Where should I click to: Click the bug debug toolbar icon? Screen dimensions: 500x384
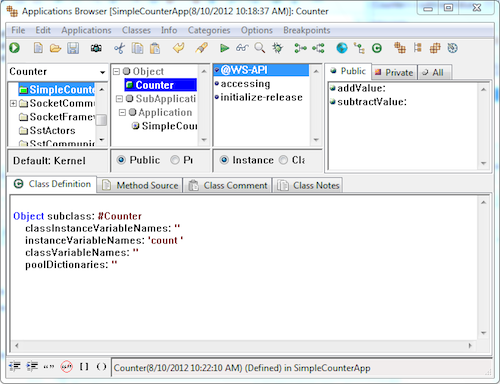click(x=277, y=48)
